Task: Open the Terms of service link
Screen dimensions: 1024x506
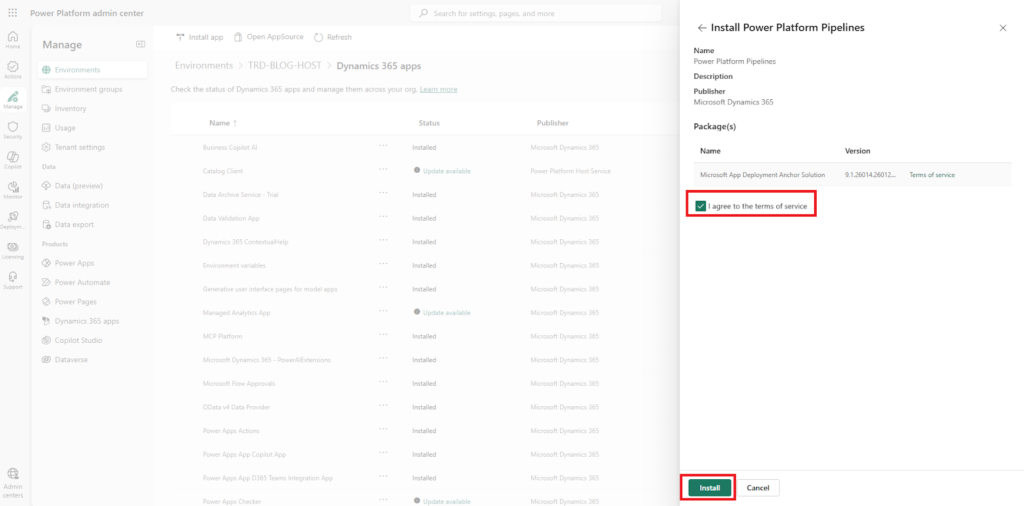Action: 931,175
